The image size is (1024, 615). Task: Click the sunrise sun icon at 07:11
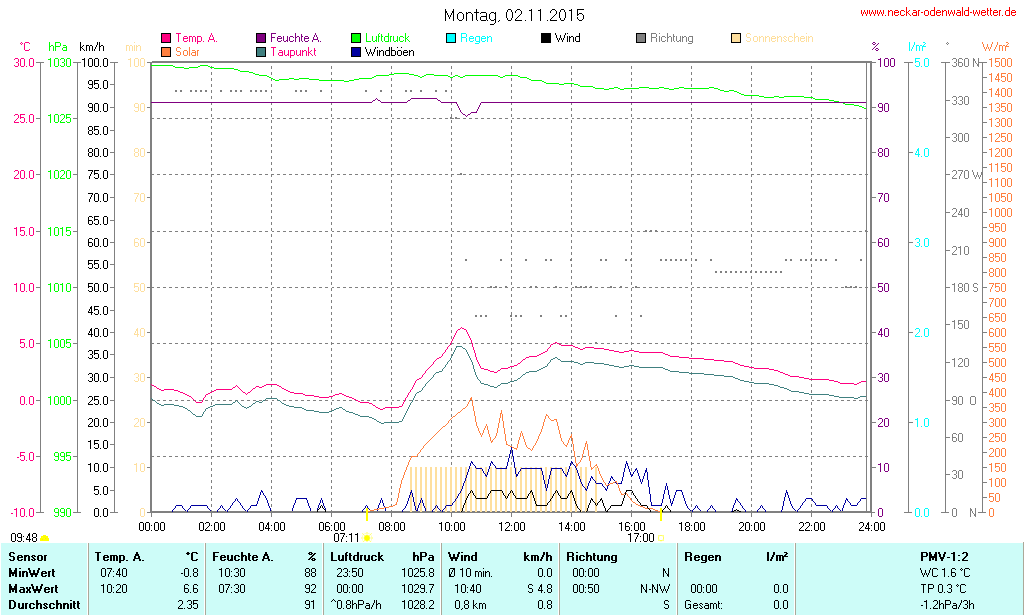(367, 537)
